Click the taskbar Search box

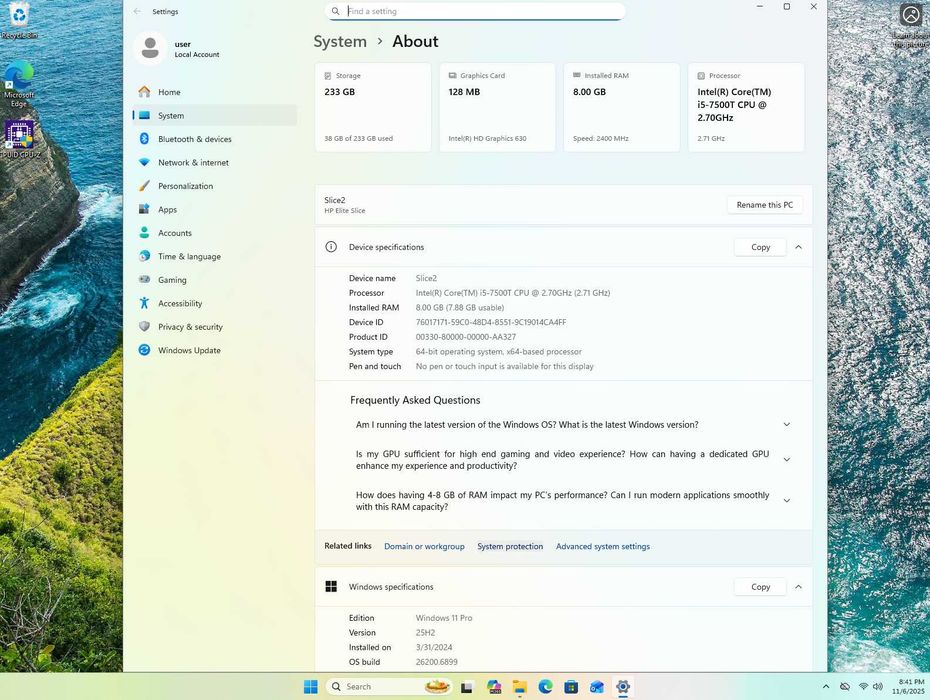(389, 686)
